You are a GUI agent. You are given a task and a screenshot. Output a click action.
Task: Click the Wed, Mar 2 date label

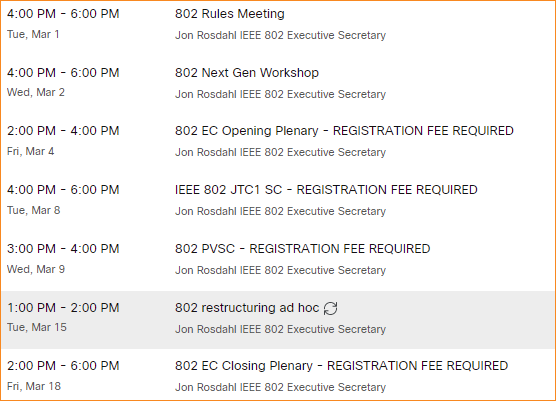click(x=36, y=93)
